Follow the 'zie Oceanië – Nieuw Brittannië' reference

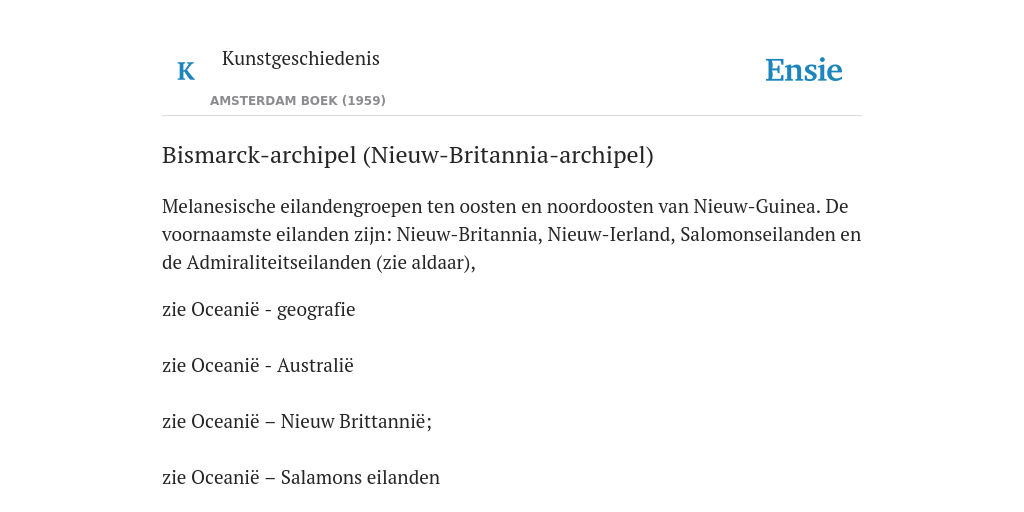297,421
